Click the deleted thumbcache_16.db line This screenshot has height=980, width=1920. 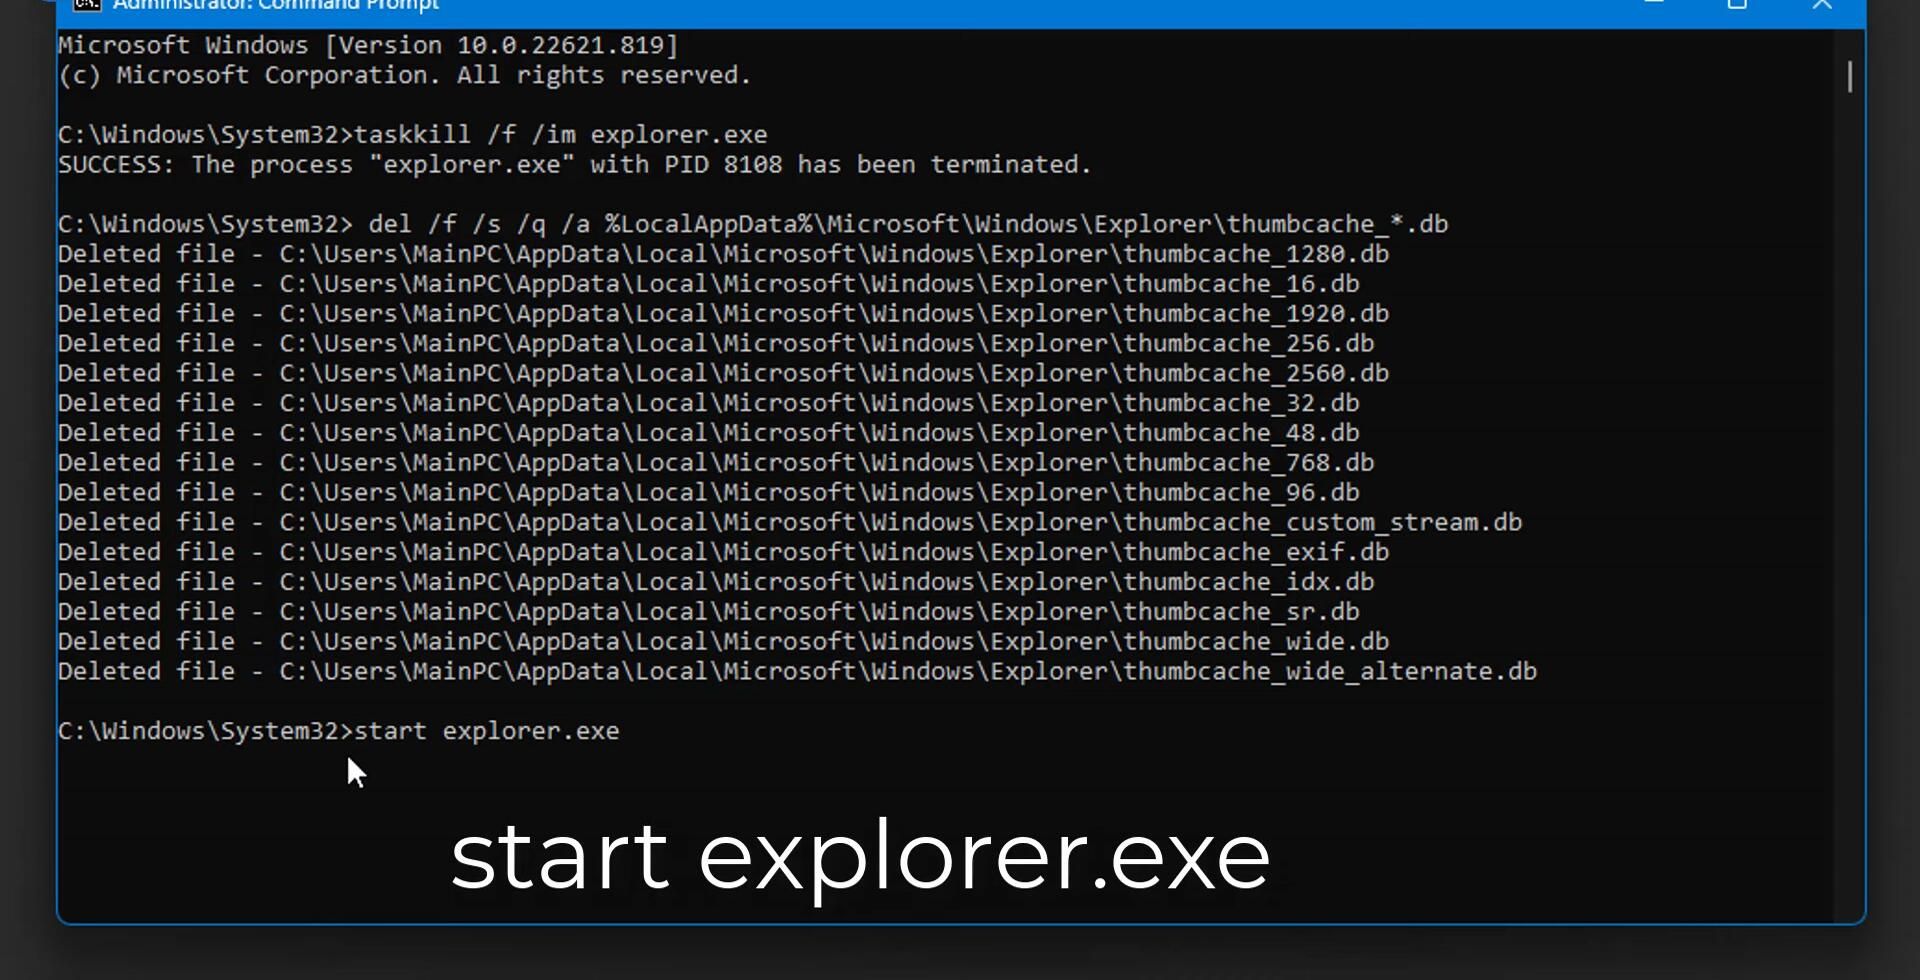click(x=709, y=284)
